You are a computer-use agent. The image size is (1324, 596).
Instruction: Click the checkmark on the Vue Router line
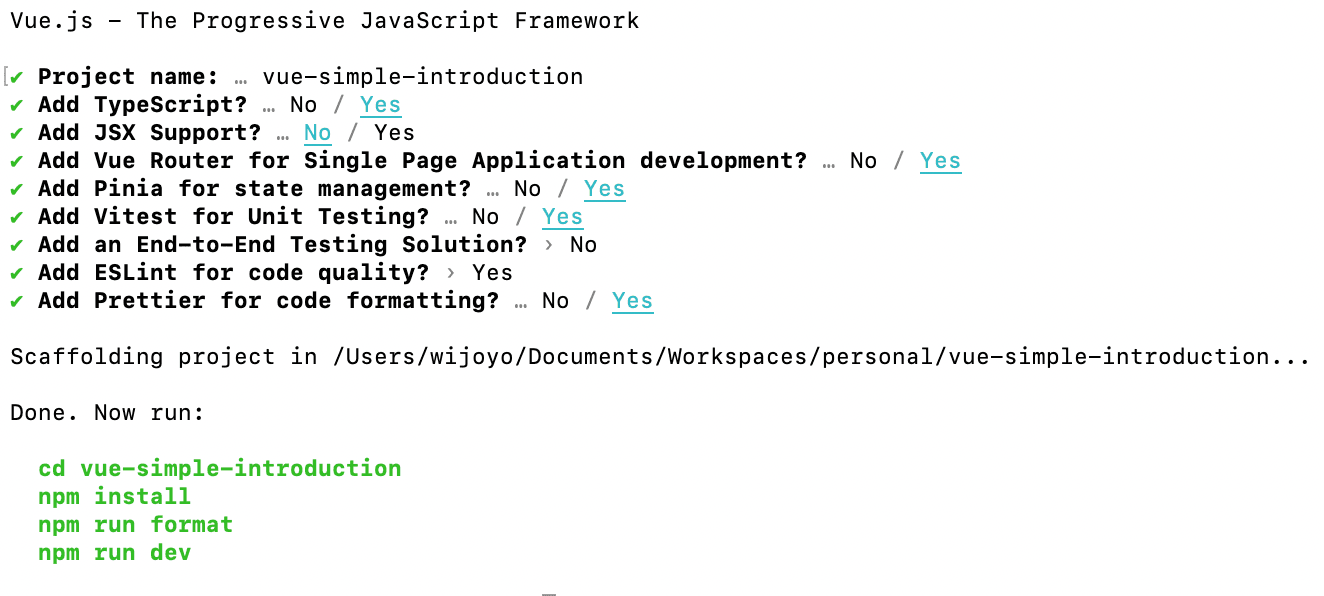point(17,161)
